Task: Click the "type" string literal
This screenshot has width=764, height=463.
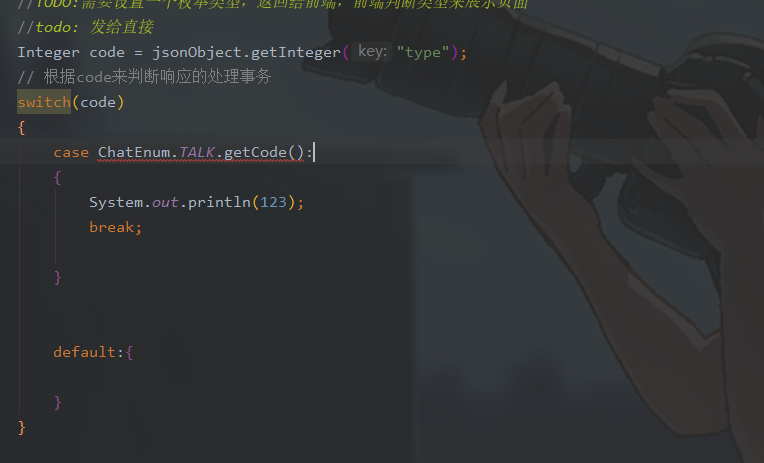Action: [x=422, y=52]
